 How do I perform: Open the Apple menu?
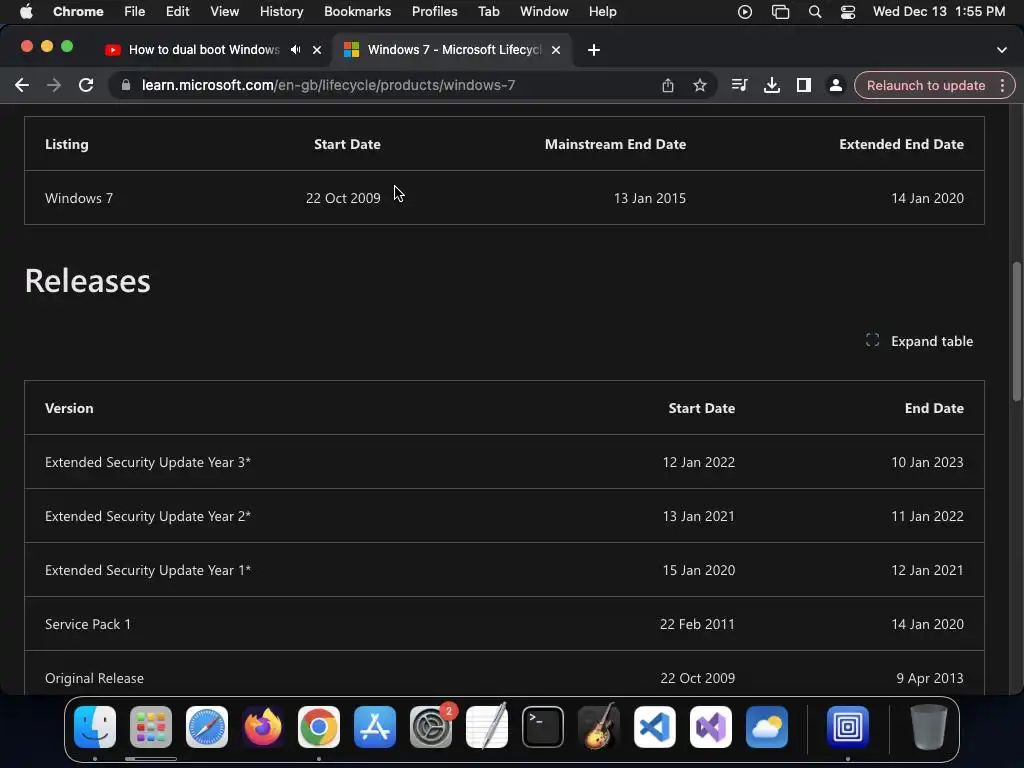coord(26,12)
